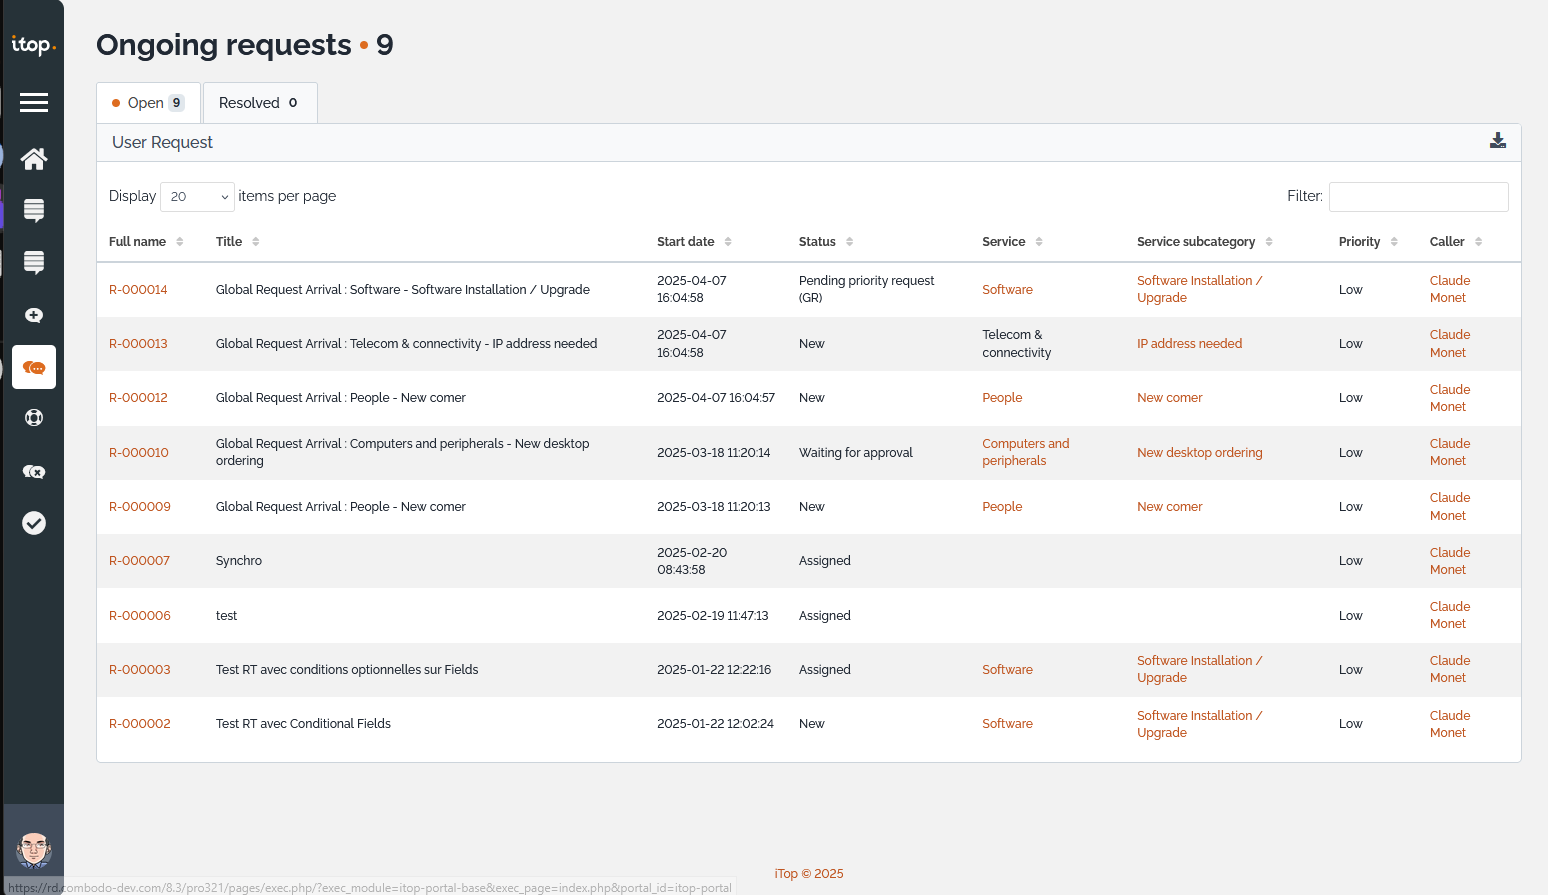1548x895 pixels.
Task: Open the items per page dropdown
Action: [197, 197]
